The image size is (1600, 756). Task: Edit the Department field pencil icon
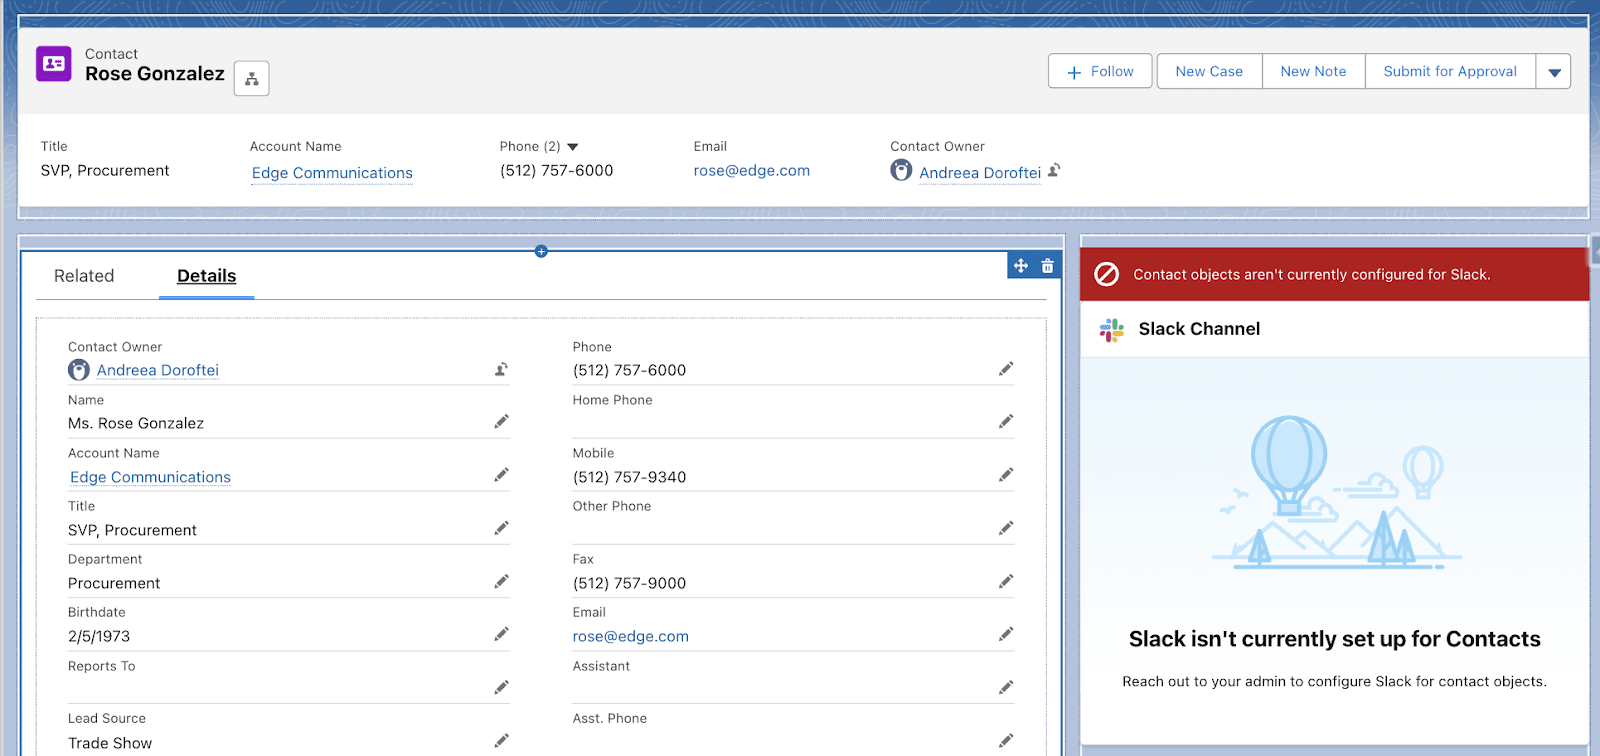tap(501, 581)
